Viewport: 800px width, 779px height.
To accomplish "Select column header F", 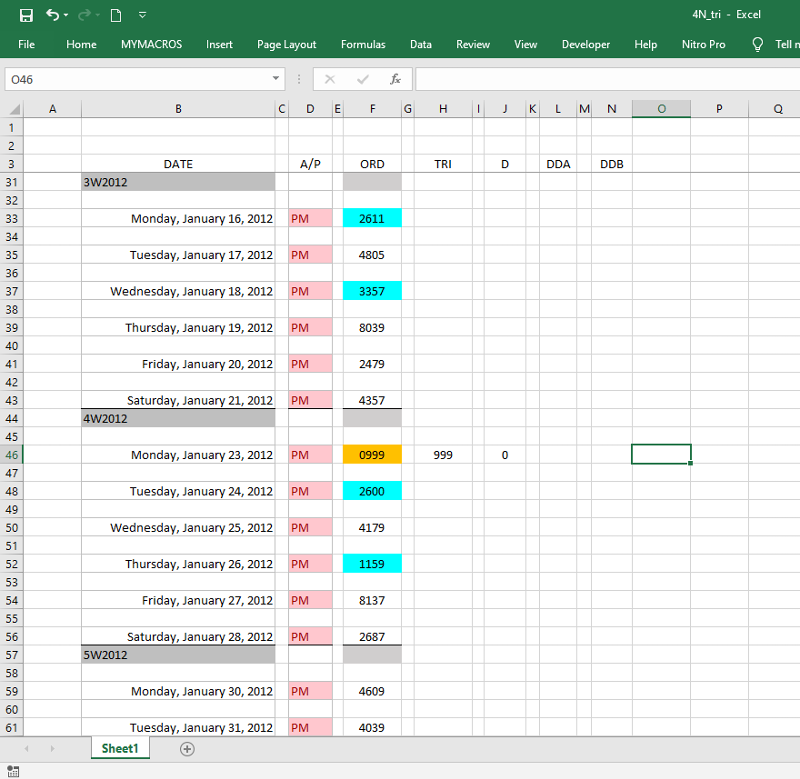I will click(x=372, y=109).
